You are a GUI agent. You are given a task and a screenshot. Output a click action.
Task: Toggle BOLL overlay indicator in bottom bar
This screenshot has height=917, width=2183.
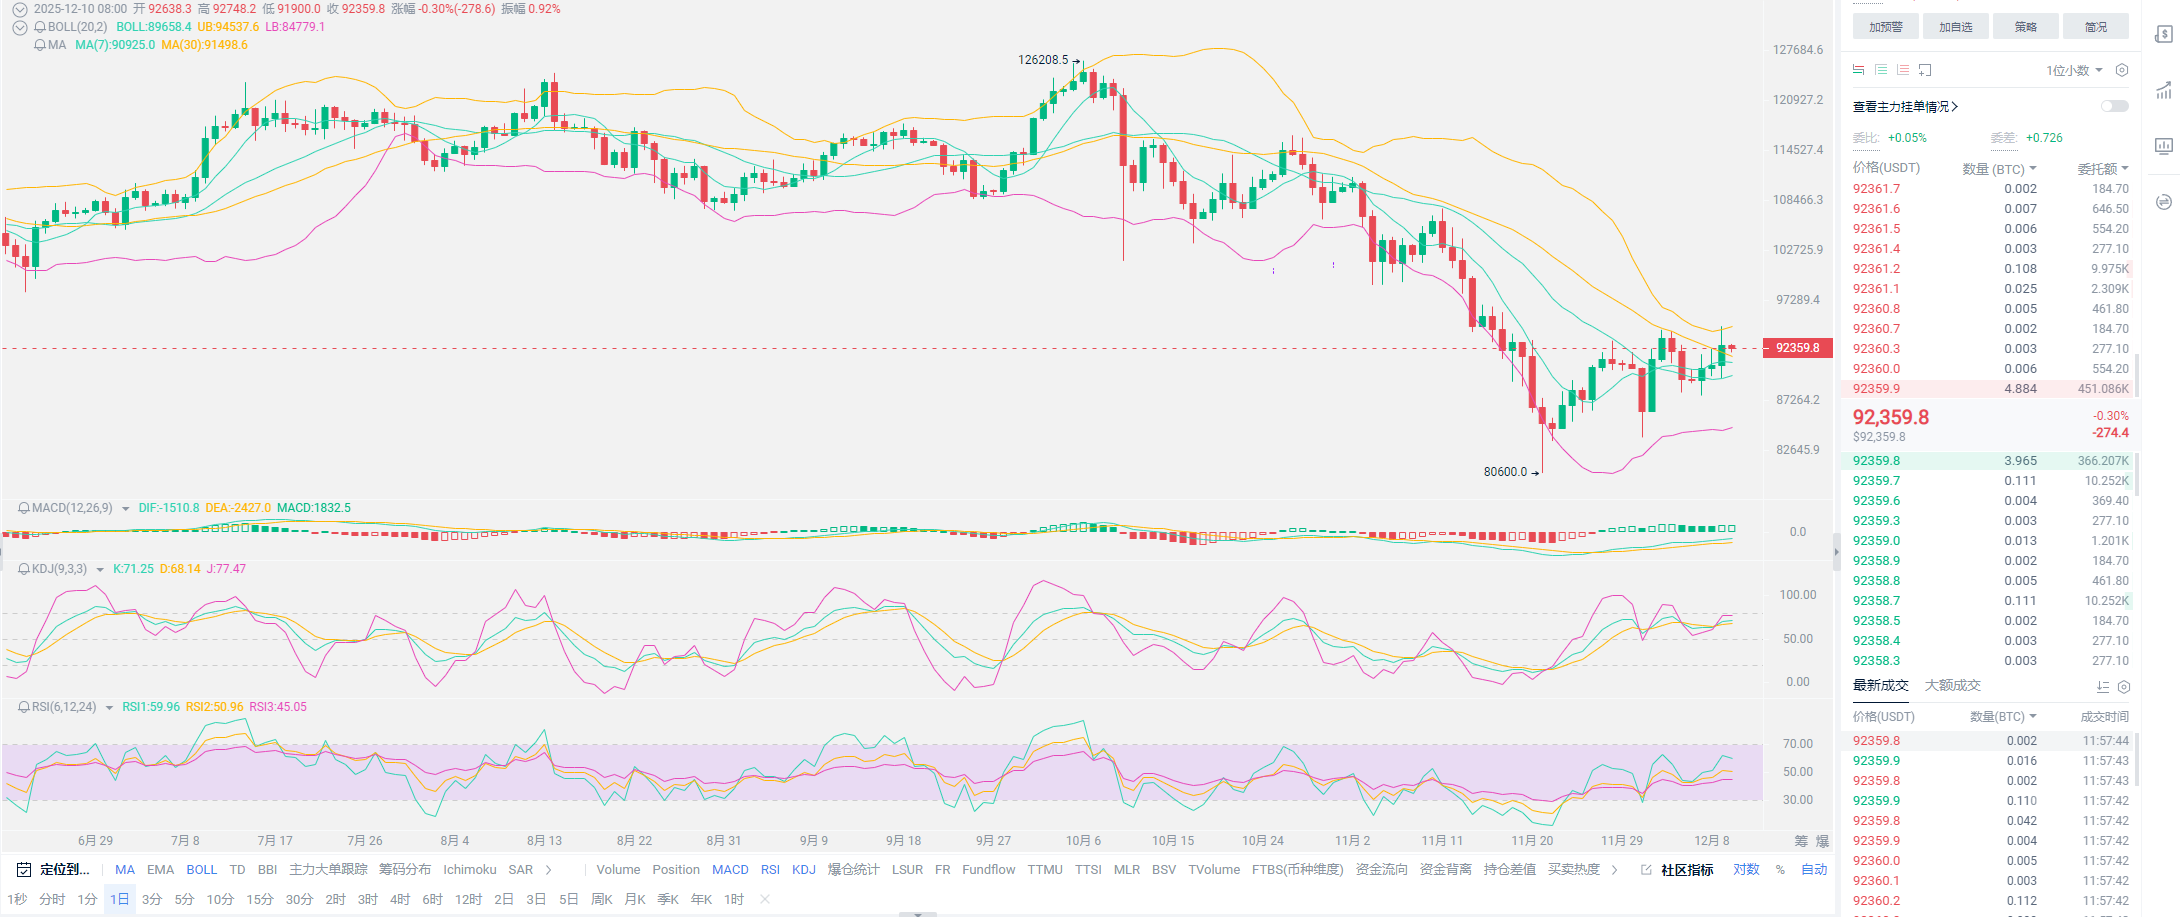(201, 870)
